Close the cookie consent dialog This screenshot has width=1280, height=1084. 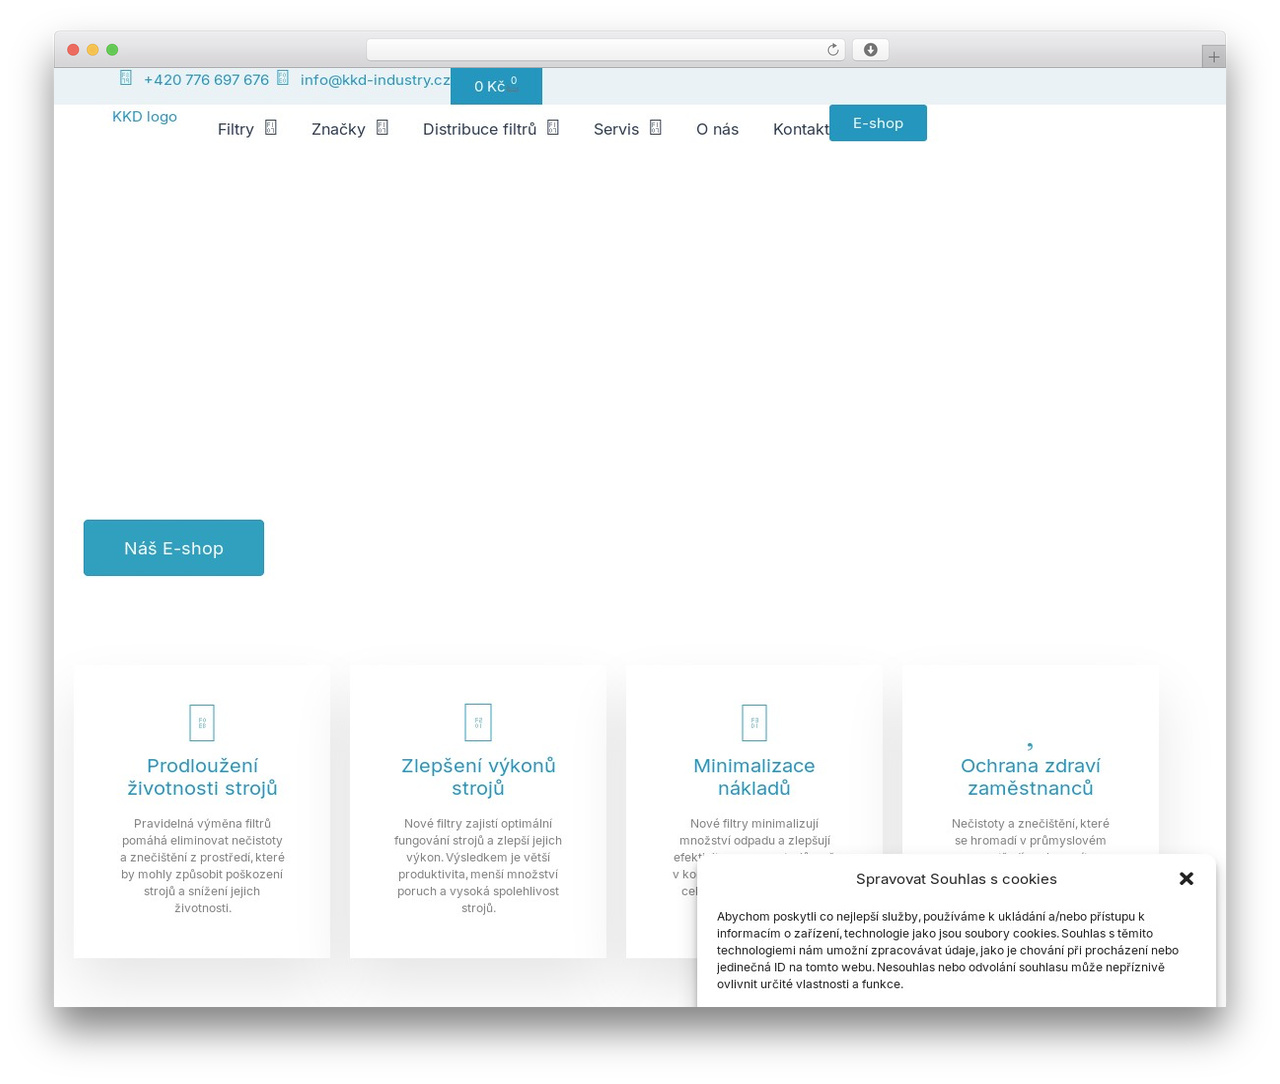click(x=1186, y=879)
